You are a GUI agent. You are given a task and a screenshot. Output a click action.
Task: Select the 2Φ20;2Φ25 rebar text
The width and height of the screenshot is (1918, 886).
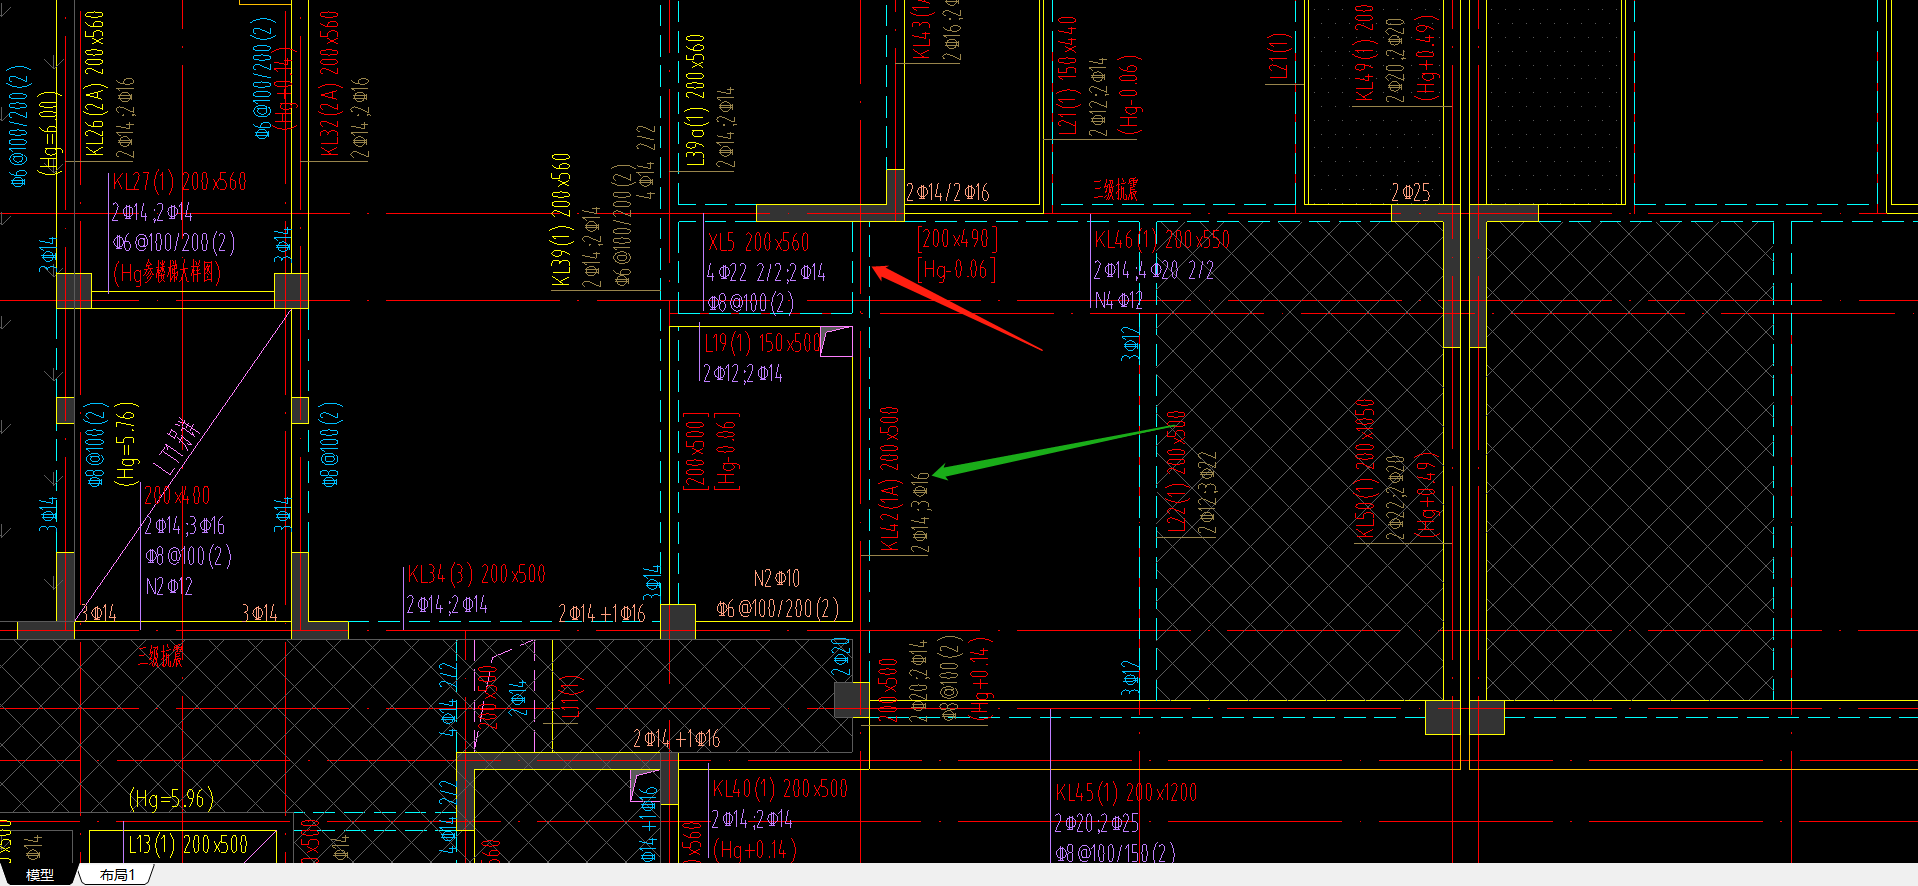pos(1096,823)
